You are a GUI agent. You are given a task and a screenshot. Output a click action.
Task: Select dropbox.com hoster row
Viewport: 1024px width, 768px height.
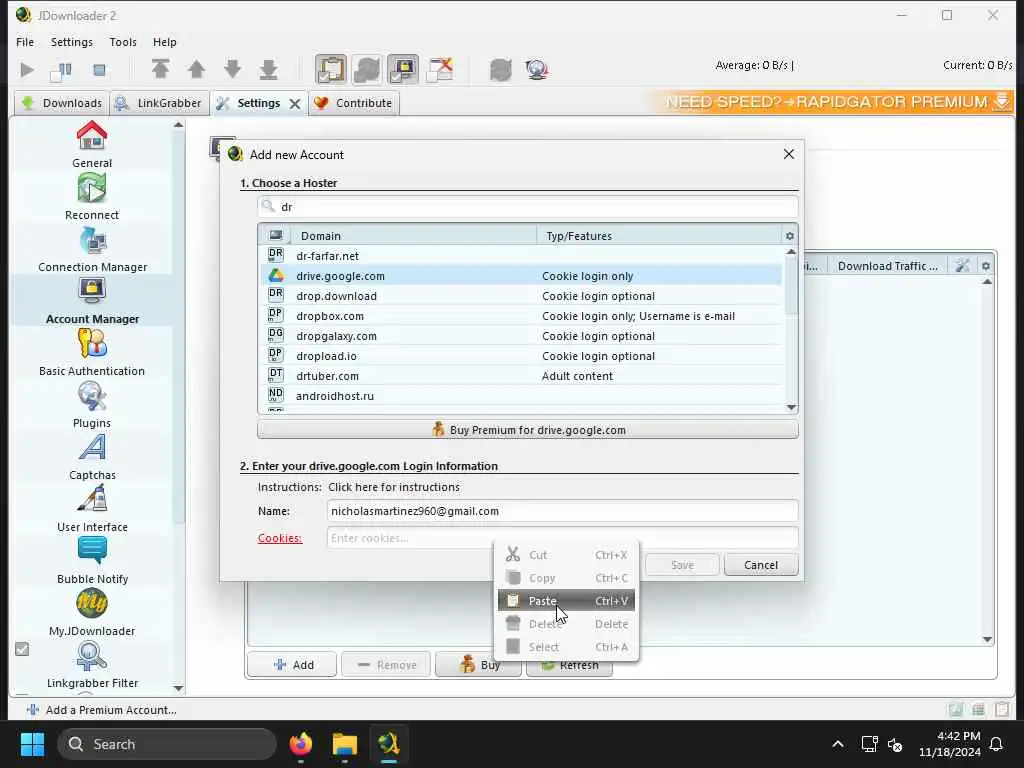tap(521, 316)
